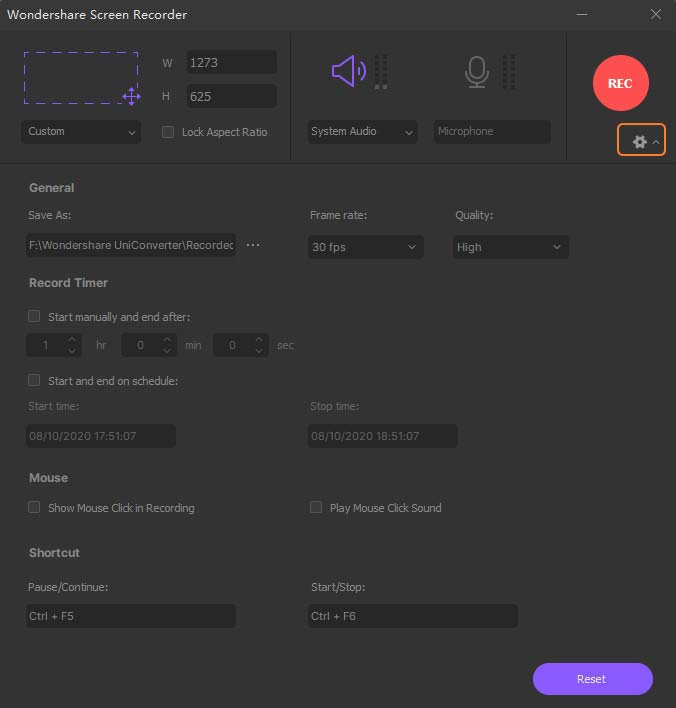This screenshot has width=676, height=708.
Task: Expand the System Audio dropdown
Action: pos(362,132)
